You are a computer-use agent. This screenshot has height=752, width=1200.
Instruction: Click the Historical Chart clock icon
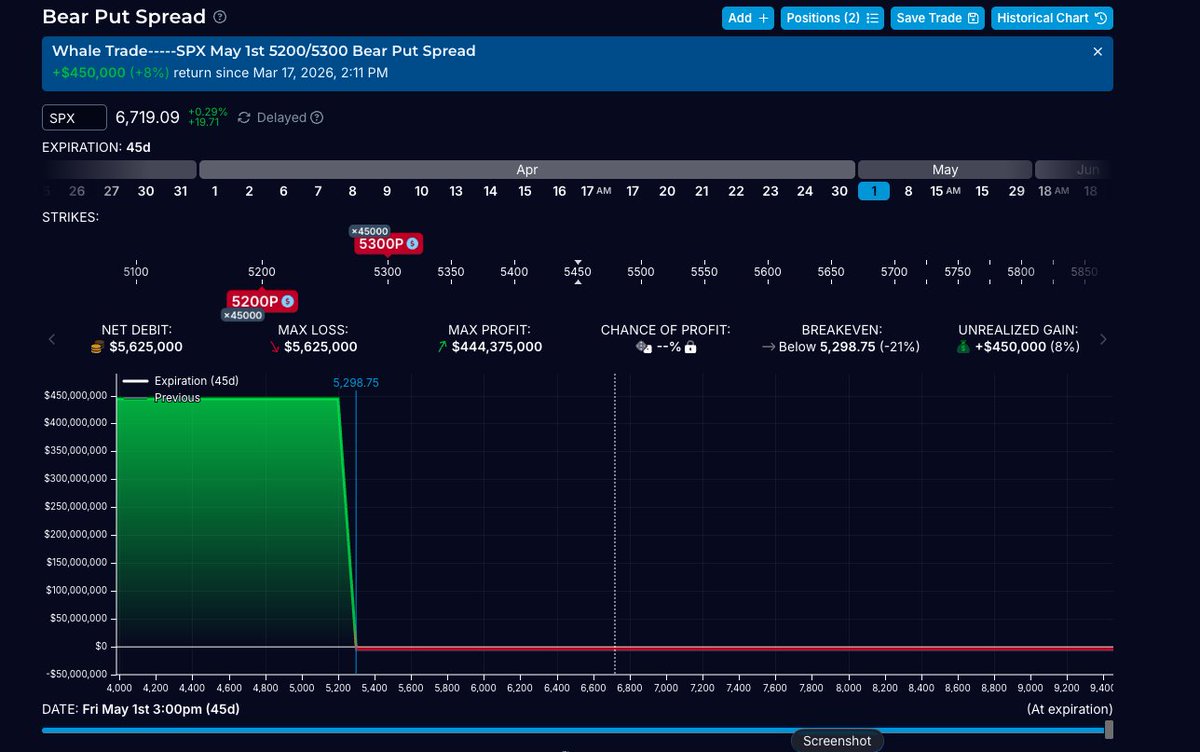pos(1100,18)
